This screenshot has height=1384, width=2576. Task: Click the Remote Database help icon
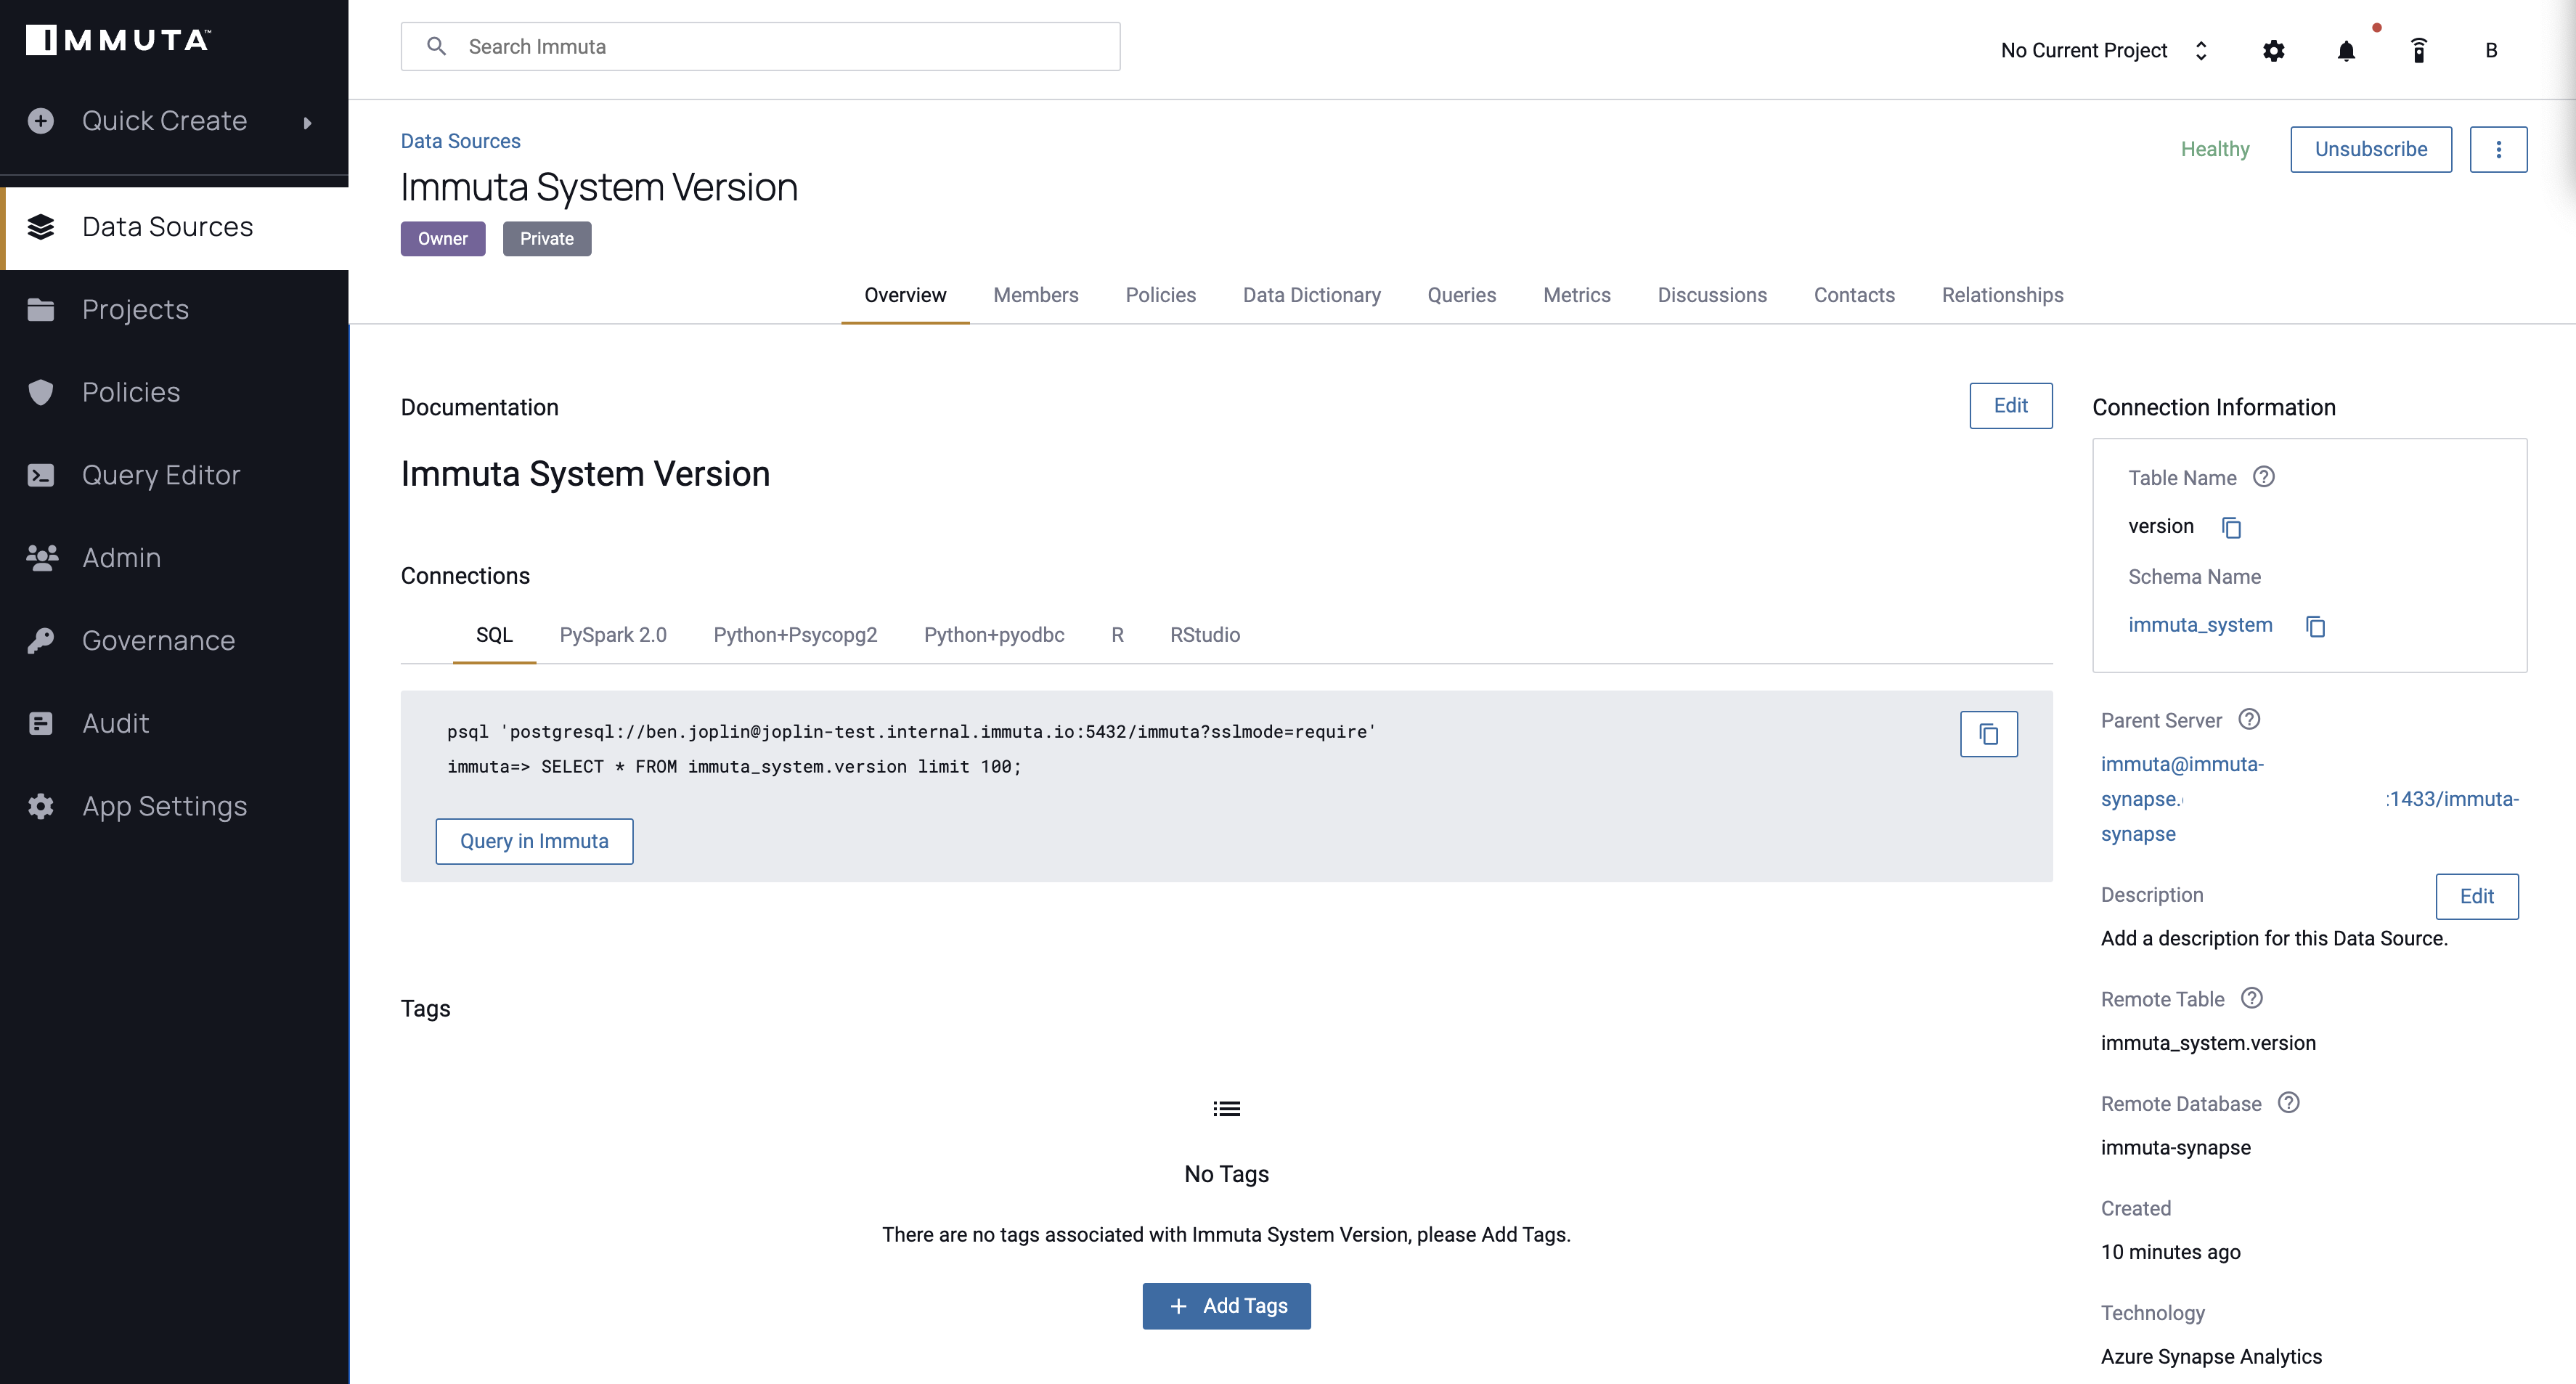[x=2289, y=1103]
